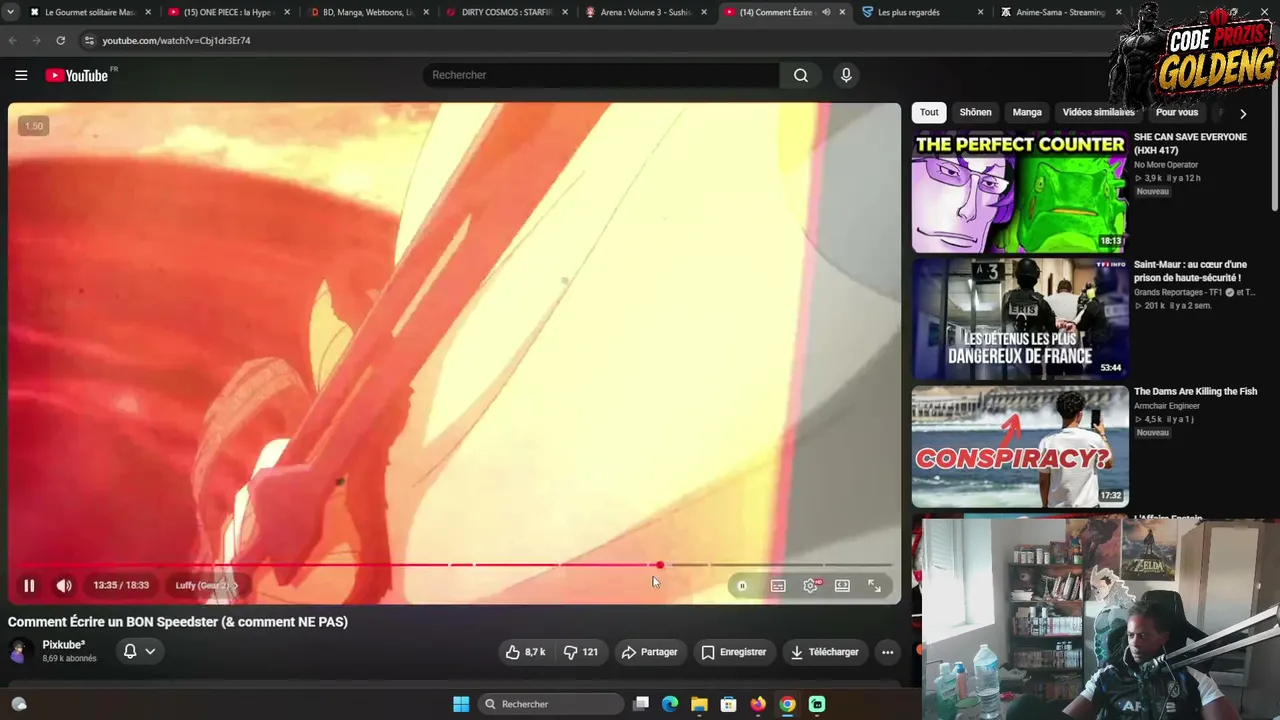Open Firefox from the taskbar
Image resolution: width=1280 pixels, height=720 pixels.
coord(758,704)
